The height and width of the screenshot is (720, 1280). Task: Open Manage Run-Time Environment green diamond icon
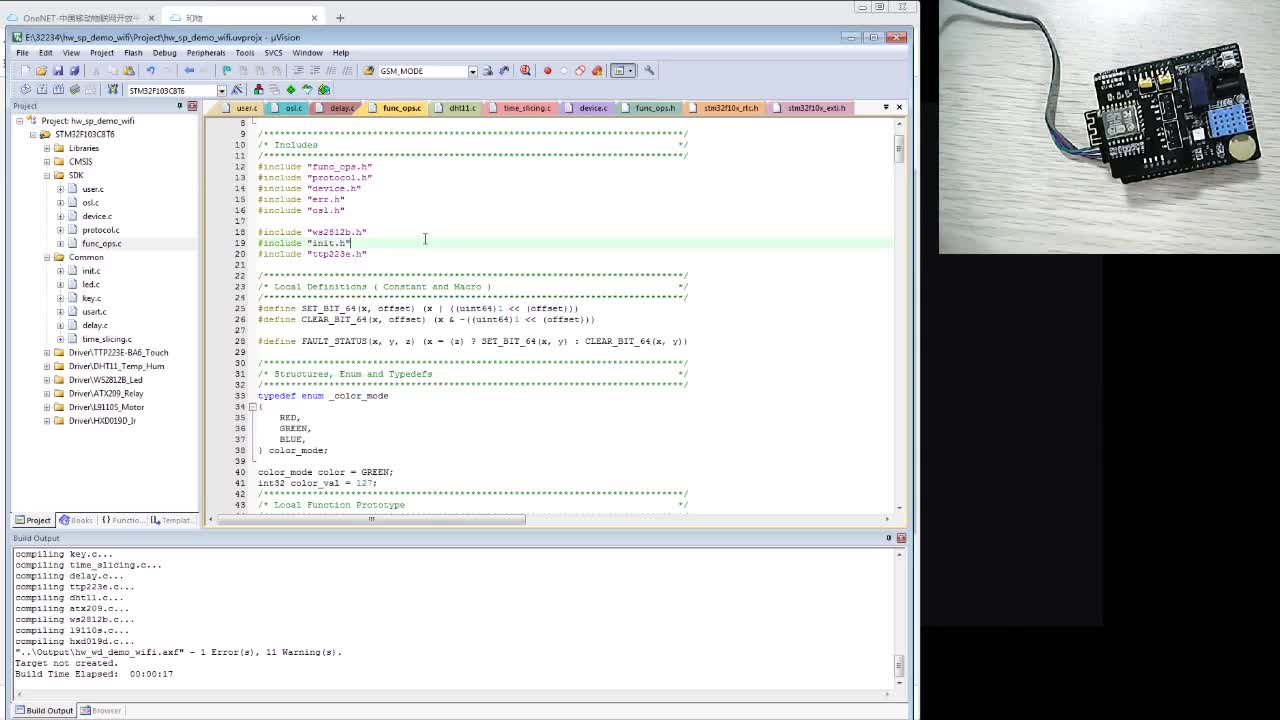pos(291,90)
